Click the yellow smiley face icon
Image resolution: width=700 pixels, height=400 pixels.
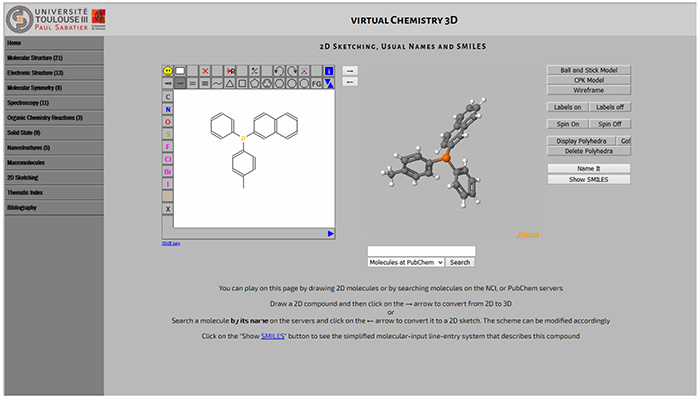(x=168, y=71)
